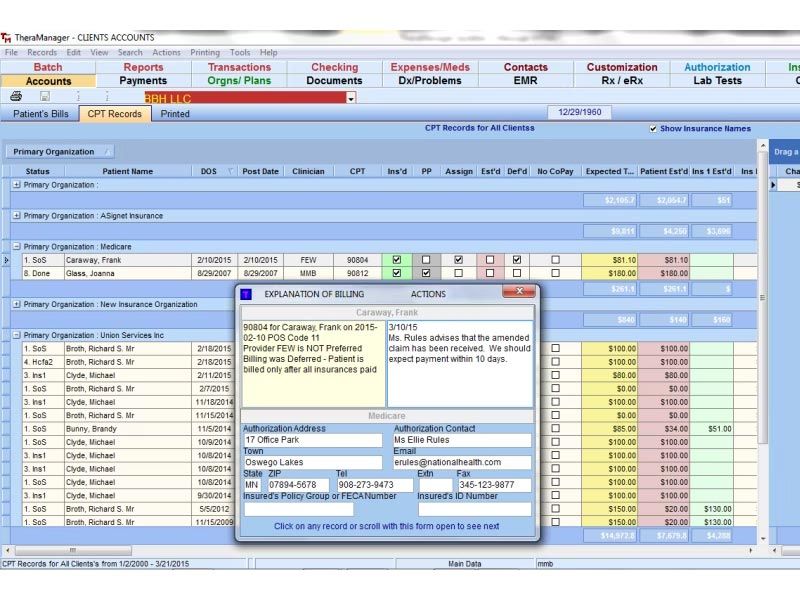The image size is (800, 600).
Task: Open the Lab Tests section
Action: pos(717,81)
